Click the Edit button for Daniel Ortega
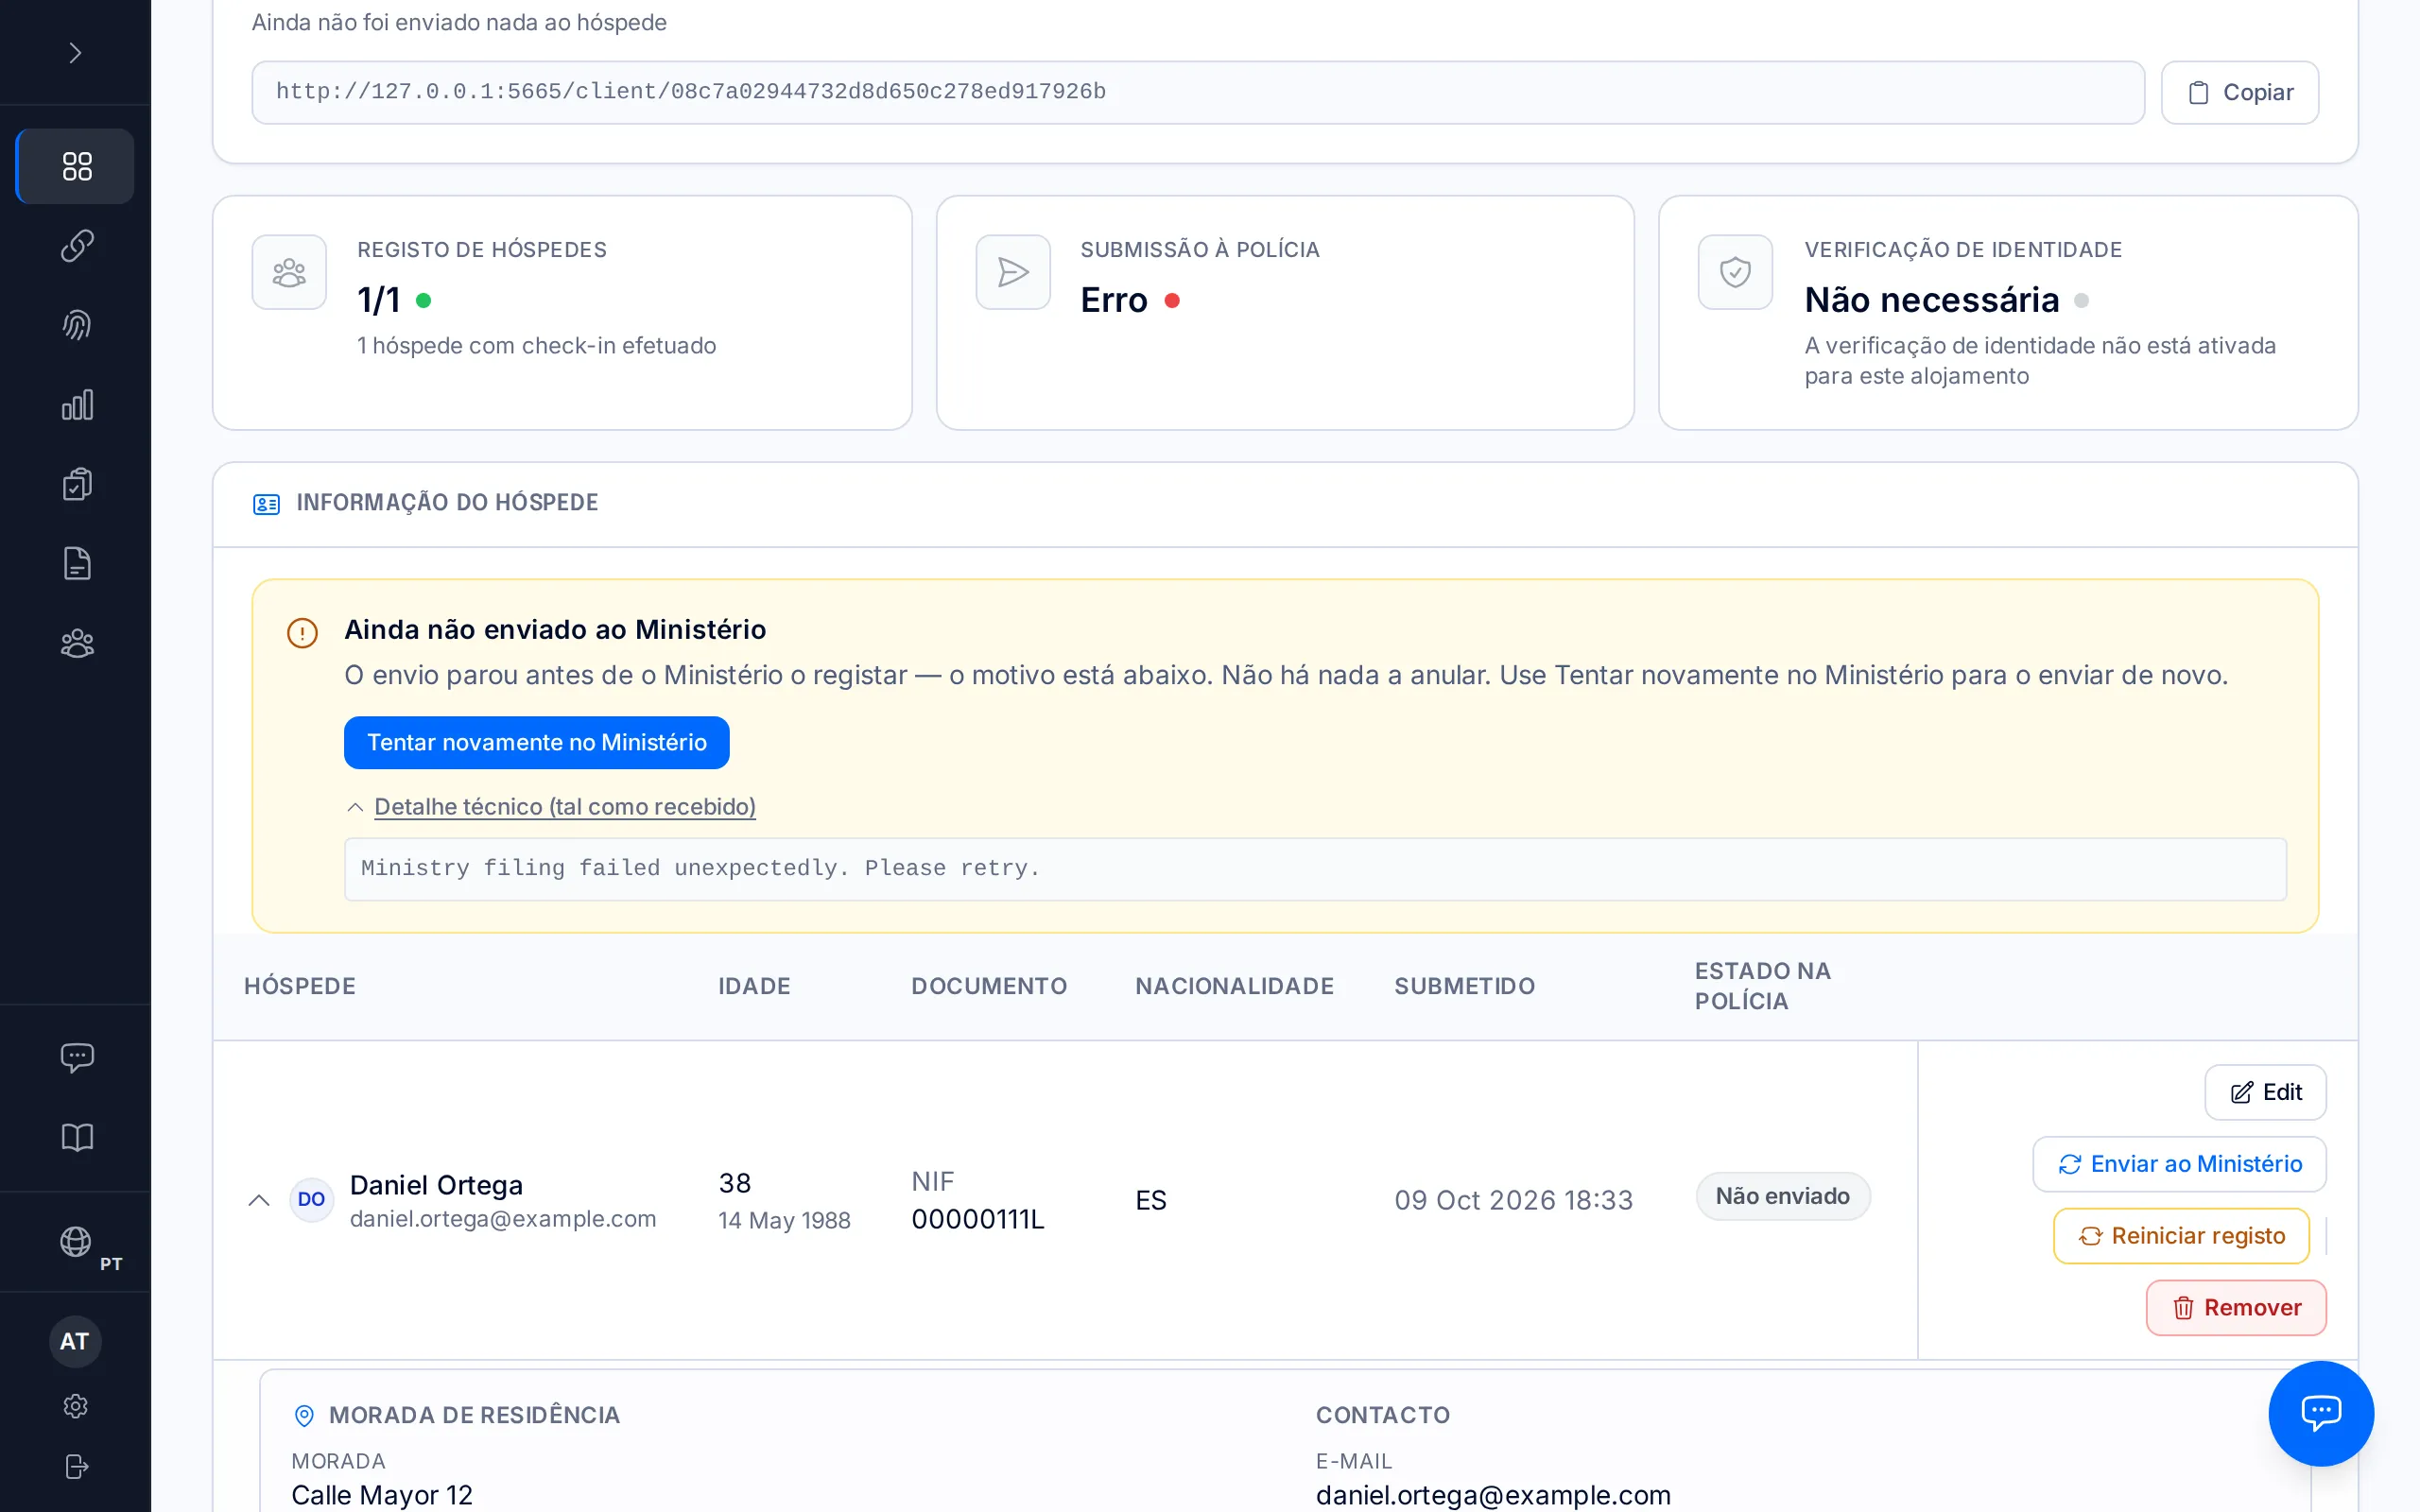The height and width of the screenshot is (1512, 2420). [x=2265, y=1092]
